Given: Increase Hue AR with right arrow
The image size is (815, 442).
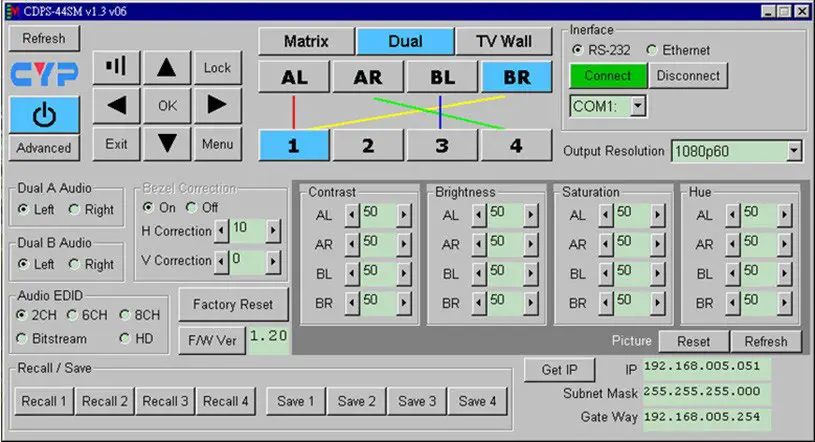Looking at the screenshot, I should coord(784,244).
